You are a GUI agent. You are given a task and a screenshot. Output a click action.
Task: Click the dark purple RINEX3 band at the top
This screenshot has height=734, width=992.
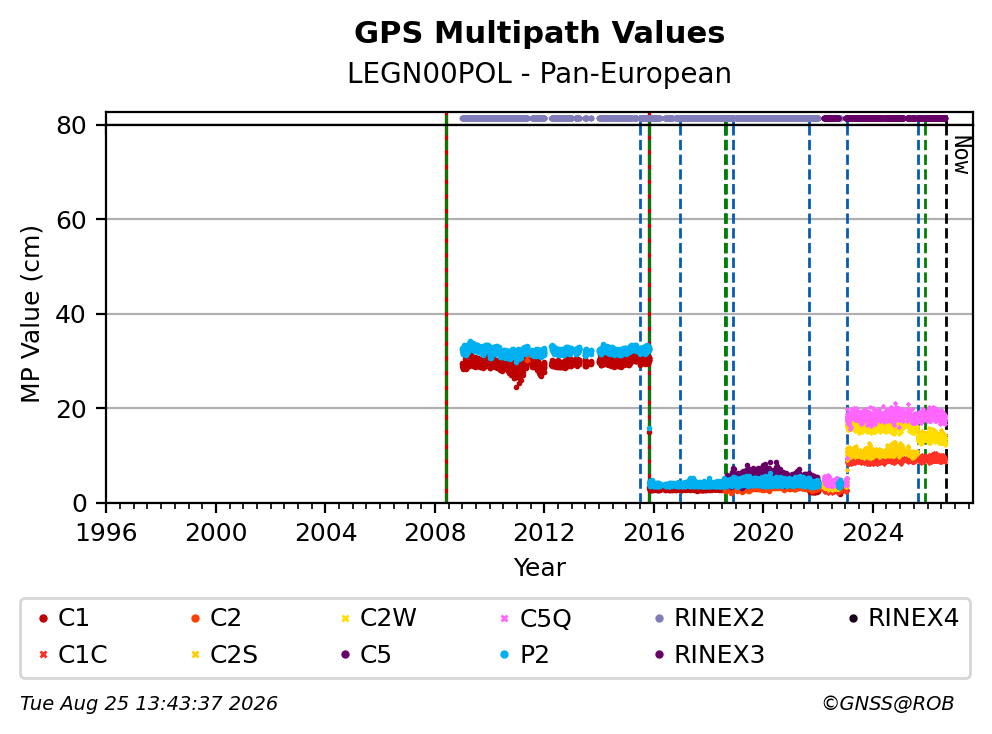(x=886, y=118)
